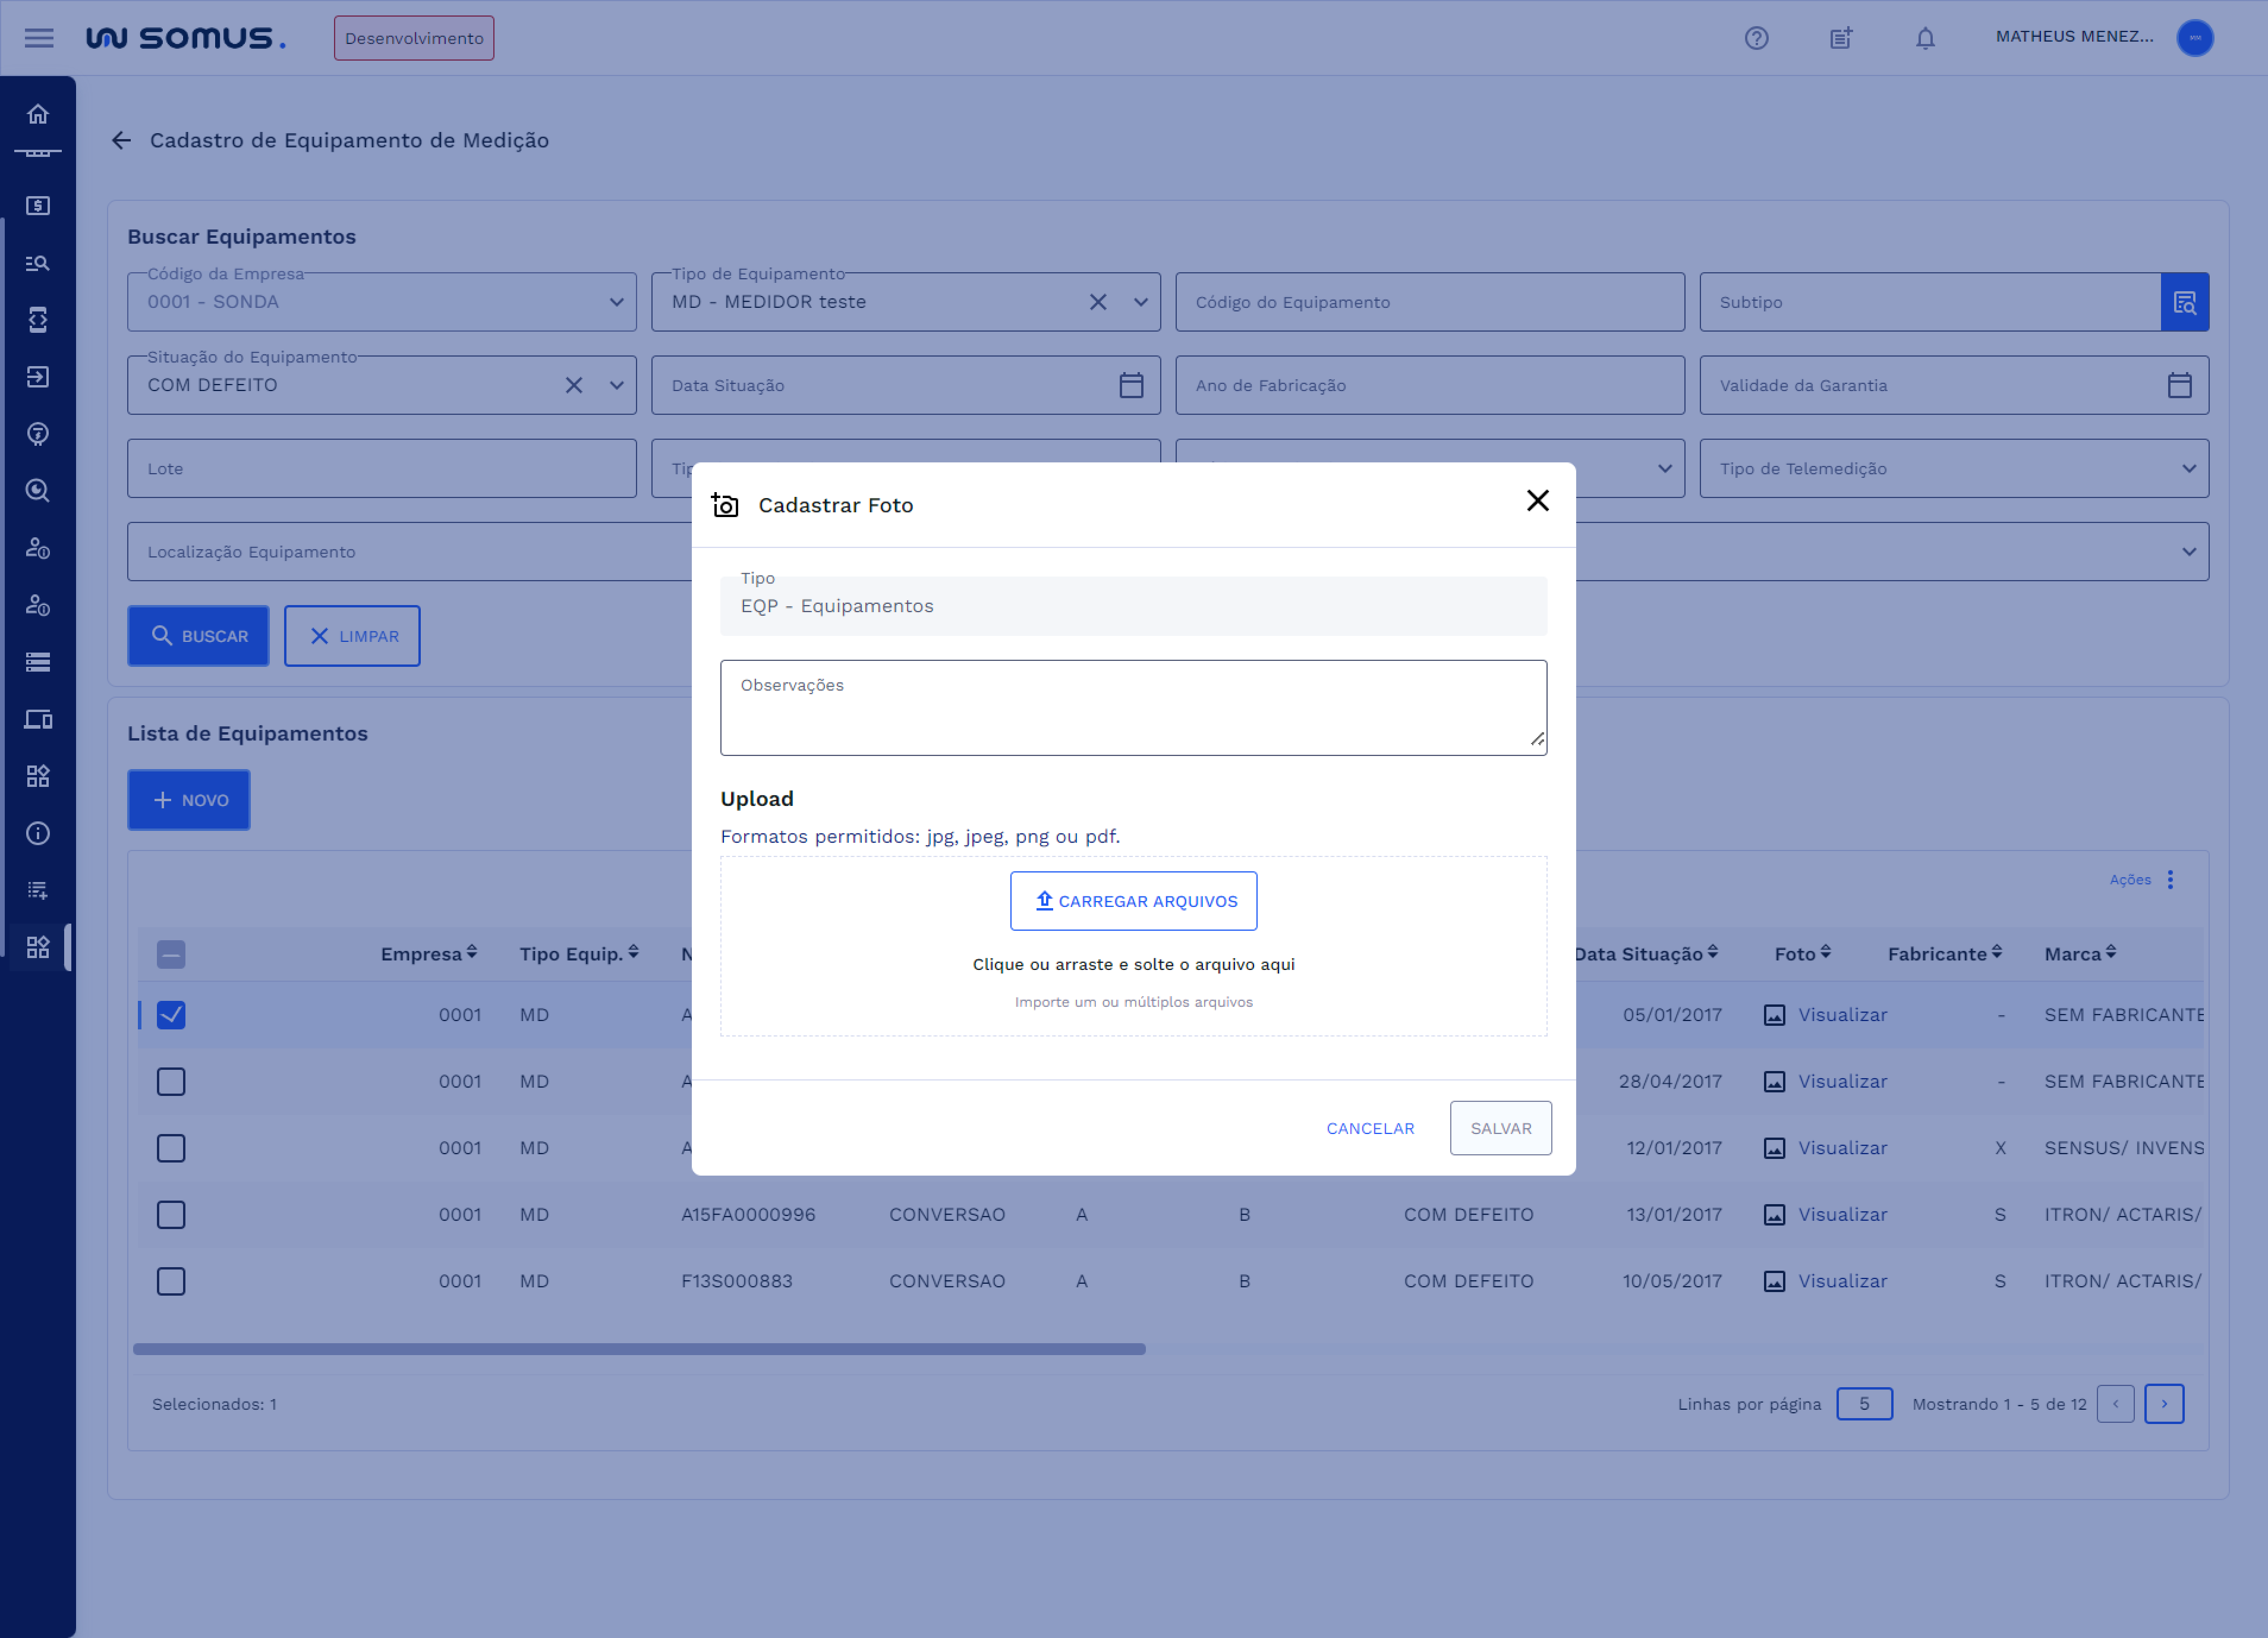Close the Cadastrar Foto dialog
This screenshot has width=2268, height=1638.
coord(1537,501)
